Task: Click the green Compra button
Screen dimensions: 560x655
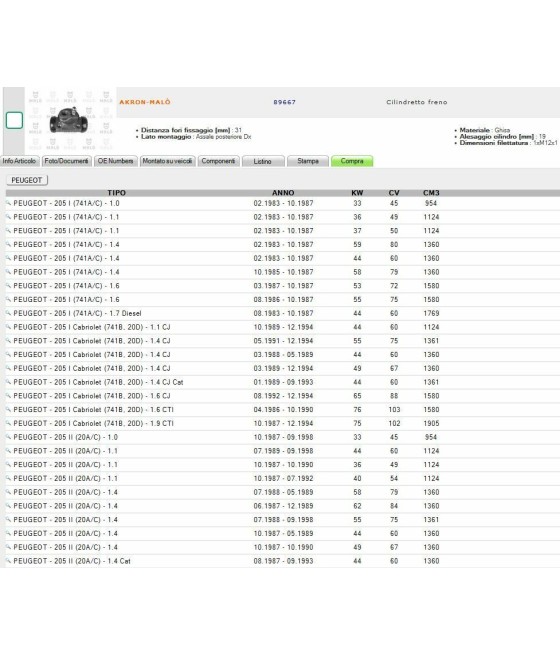Action: pos(352,161)
